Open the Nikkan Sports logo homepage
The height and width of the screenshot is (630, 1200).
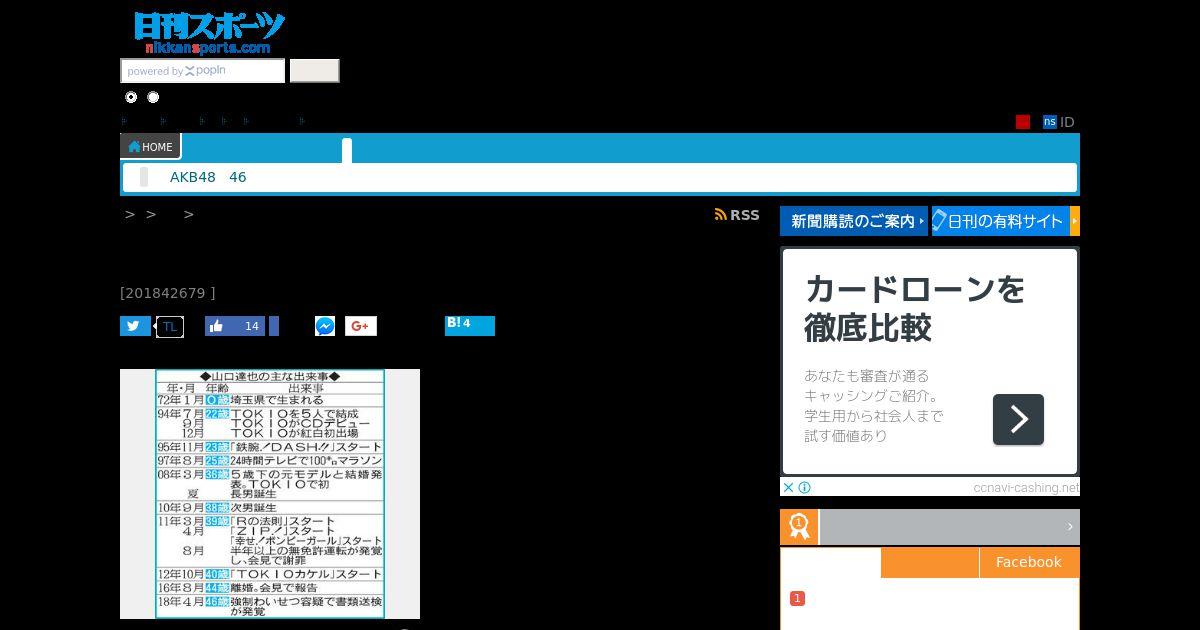(x=210, y=33)
